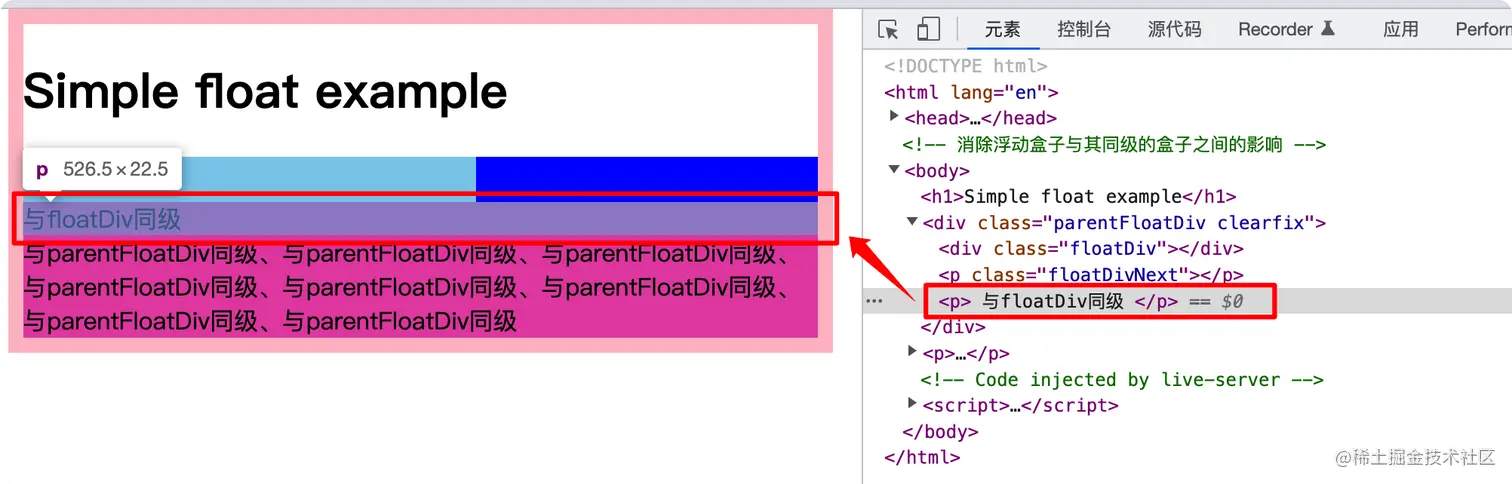
Task: Click the closing body tag line
Action: coord(940,431)
